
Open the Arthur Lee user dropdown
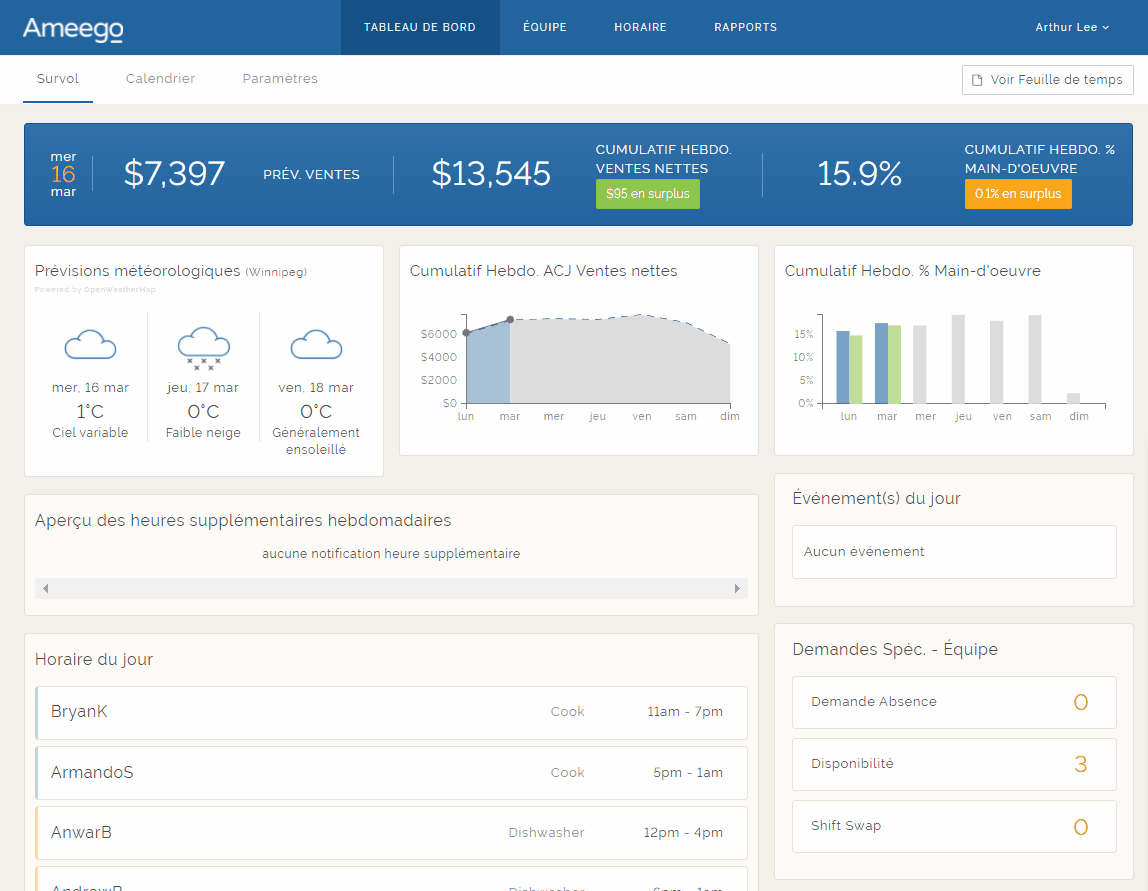(1072, 28)
